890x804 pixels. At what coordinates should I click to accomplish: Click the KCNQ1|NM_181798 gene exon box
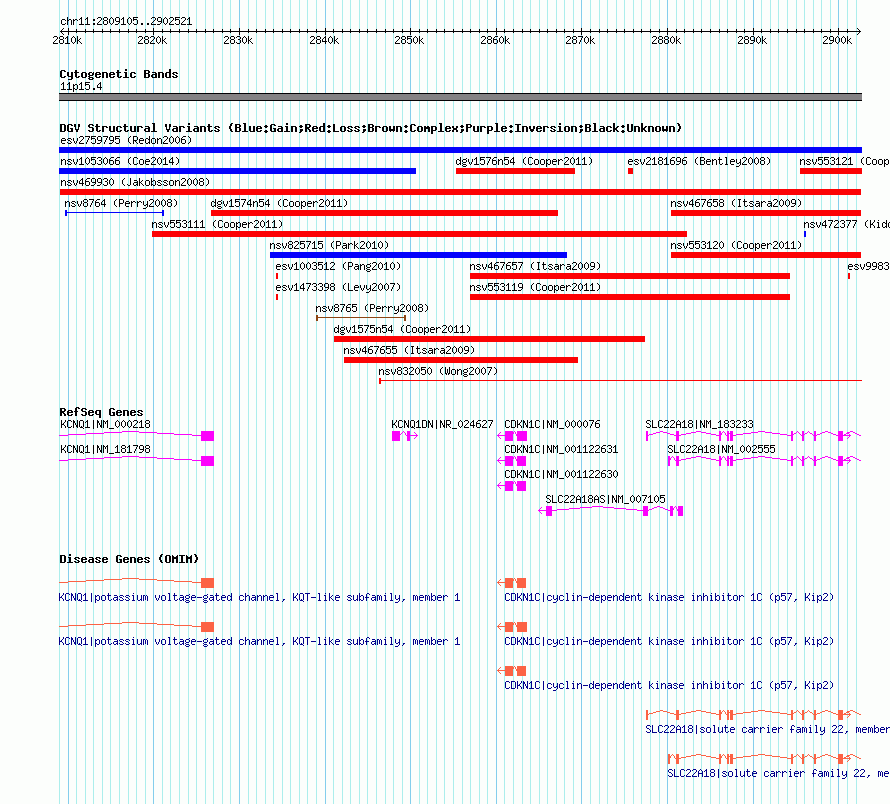click(208, 461)
